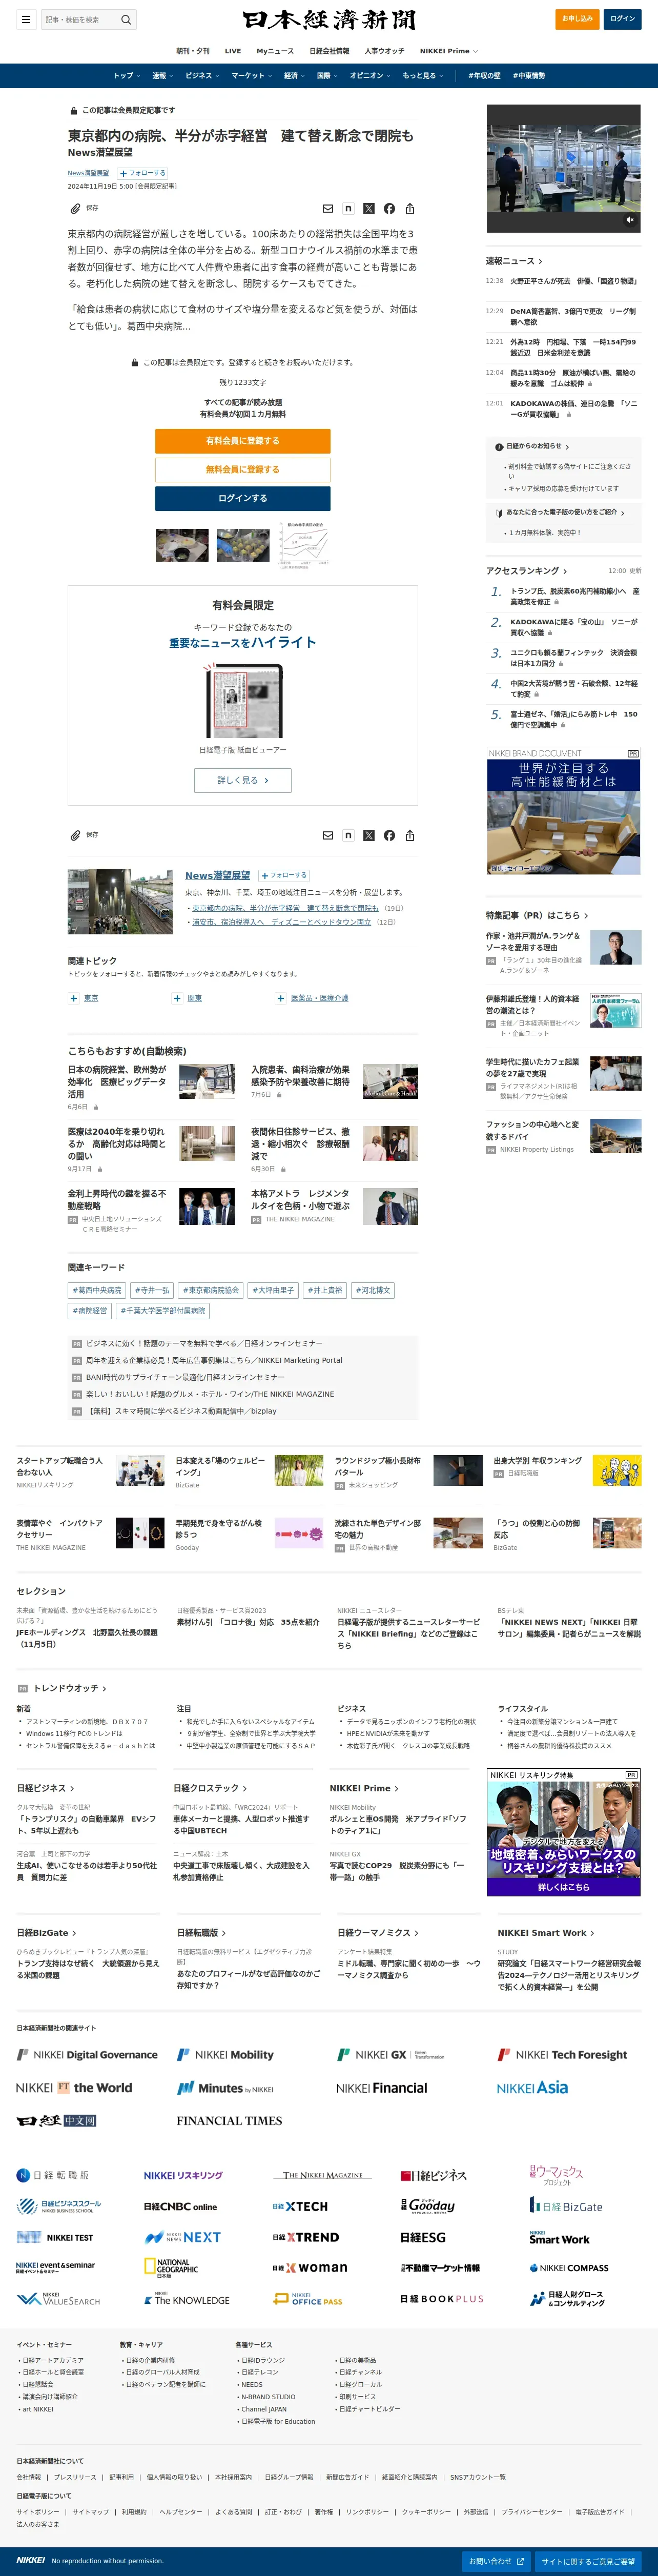Open 日経からのお知らせ info icon
658x2576 pixels.
(499, 447)
